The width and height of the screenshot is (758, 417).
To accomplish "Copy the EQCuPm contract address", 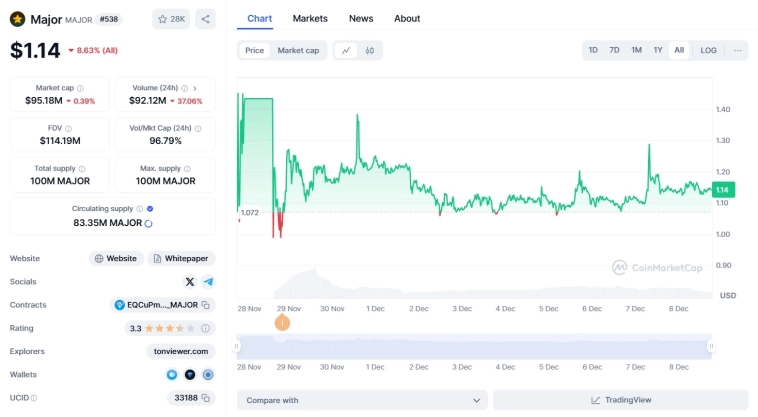I will pos(205,305).
